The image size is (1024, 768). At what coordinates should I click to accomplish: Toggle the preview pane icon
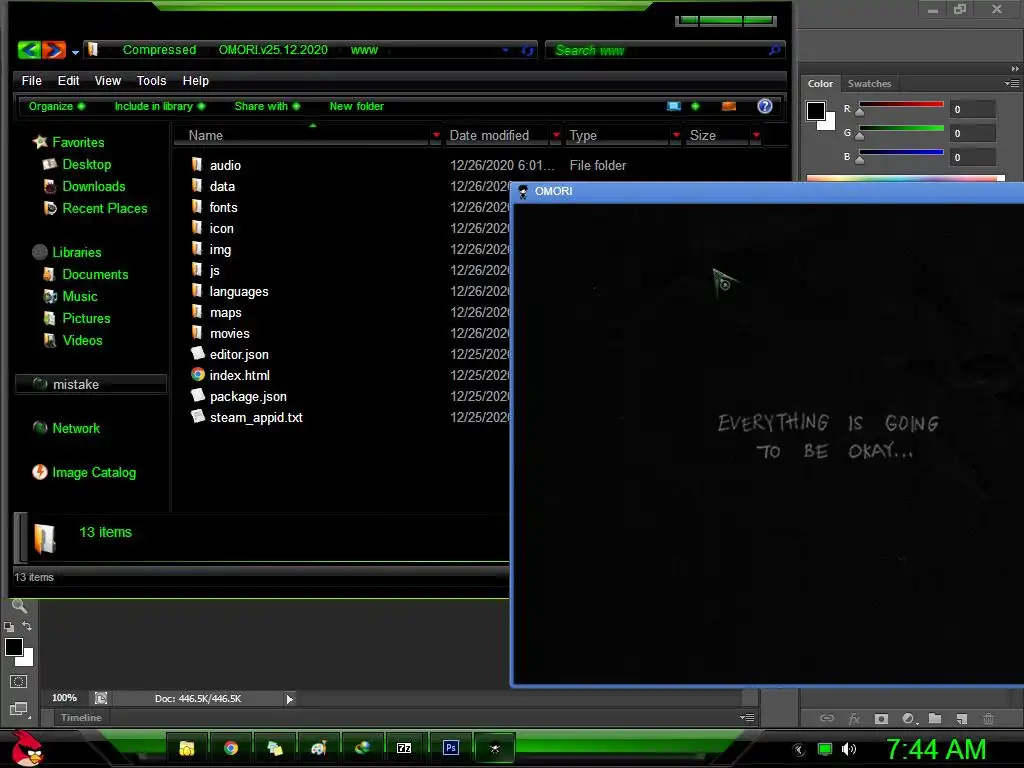tap(729, 106)
